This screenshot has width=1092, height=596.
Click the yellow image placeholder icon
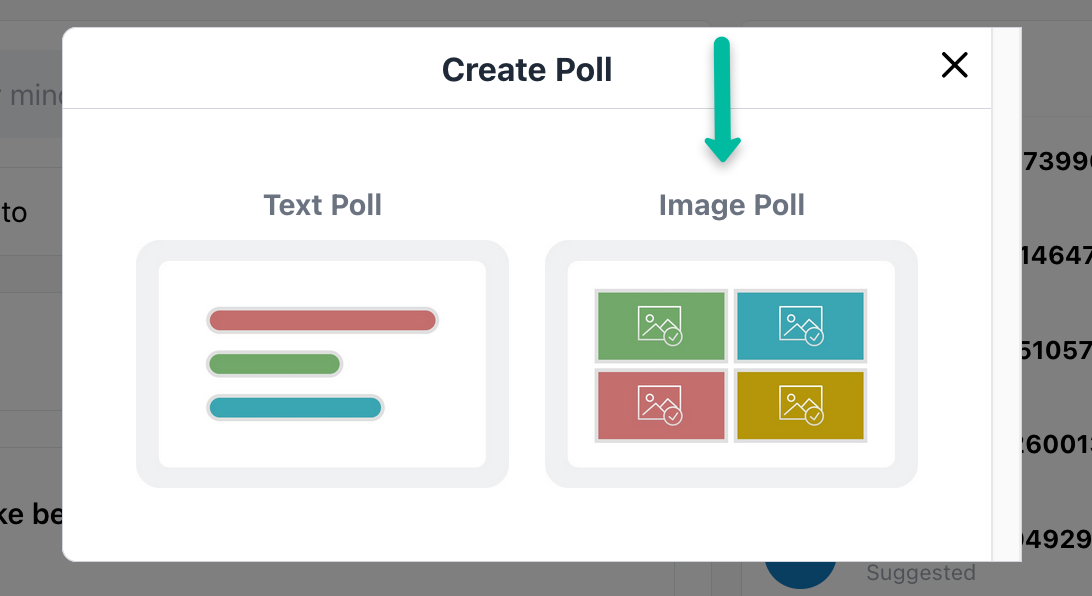coord(800,405)
